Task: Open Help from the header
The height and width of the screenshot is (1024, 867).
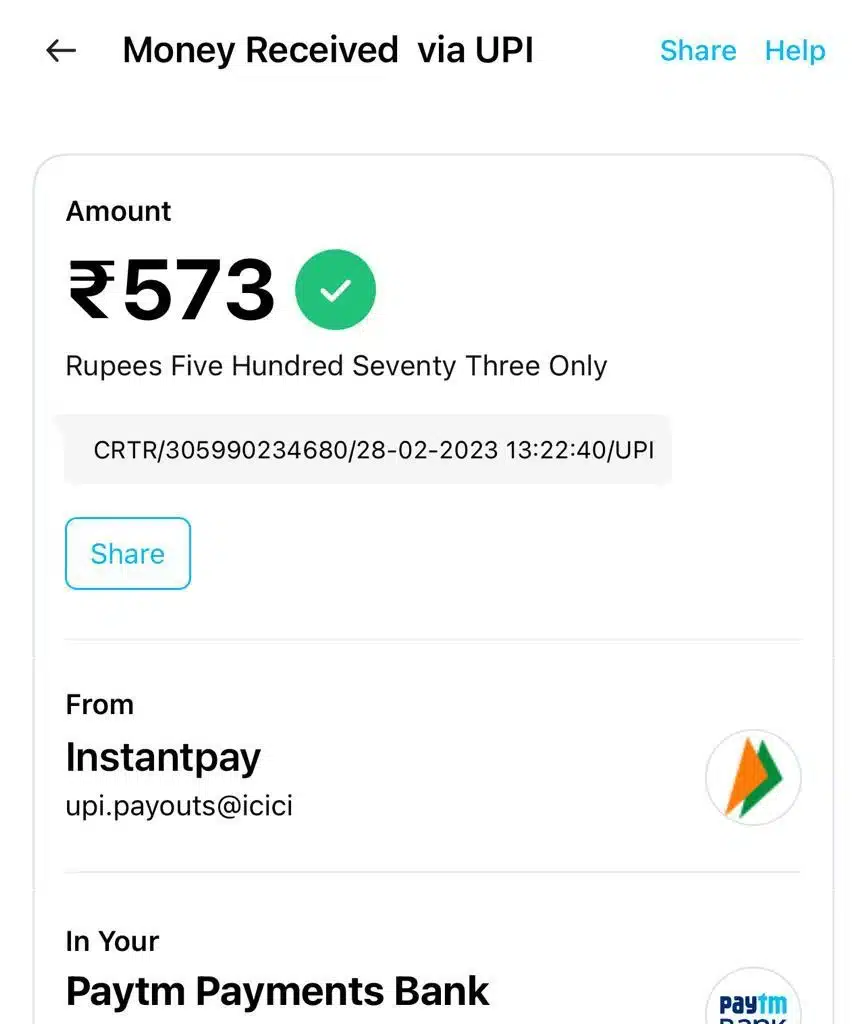Action: [x=795, y=50]
